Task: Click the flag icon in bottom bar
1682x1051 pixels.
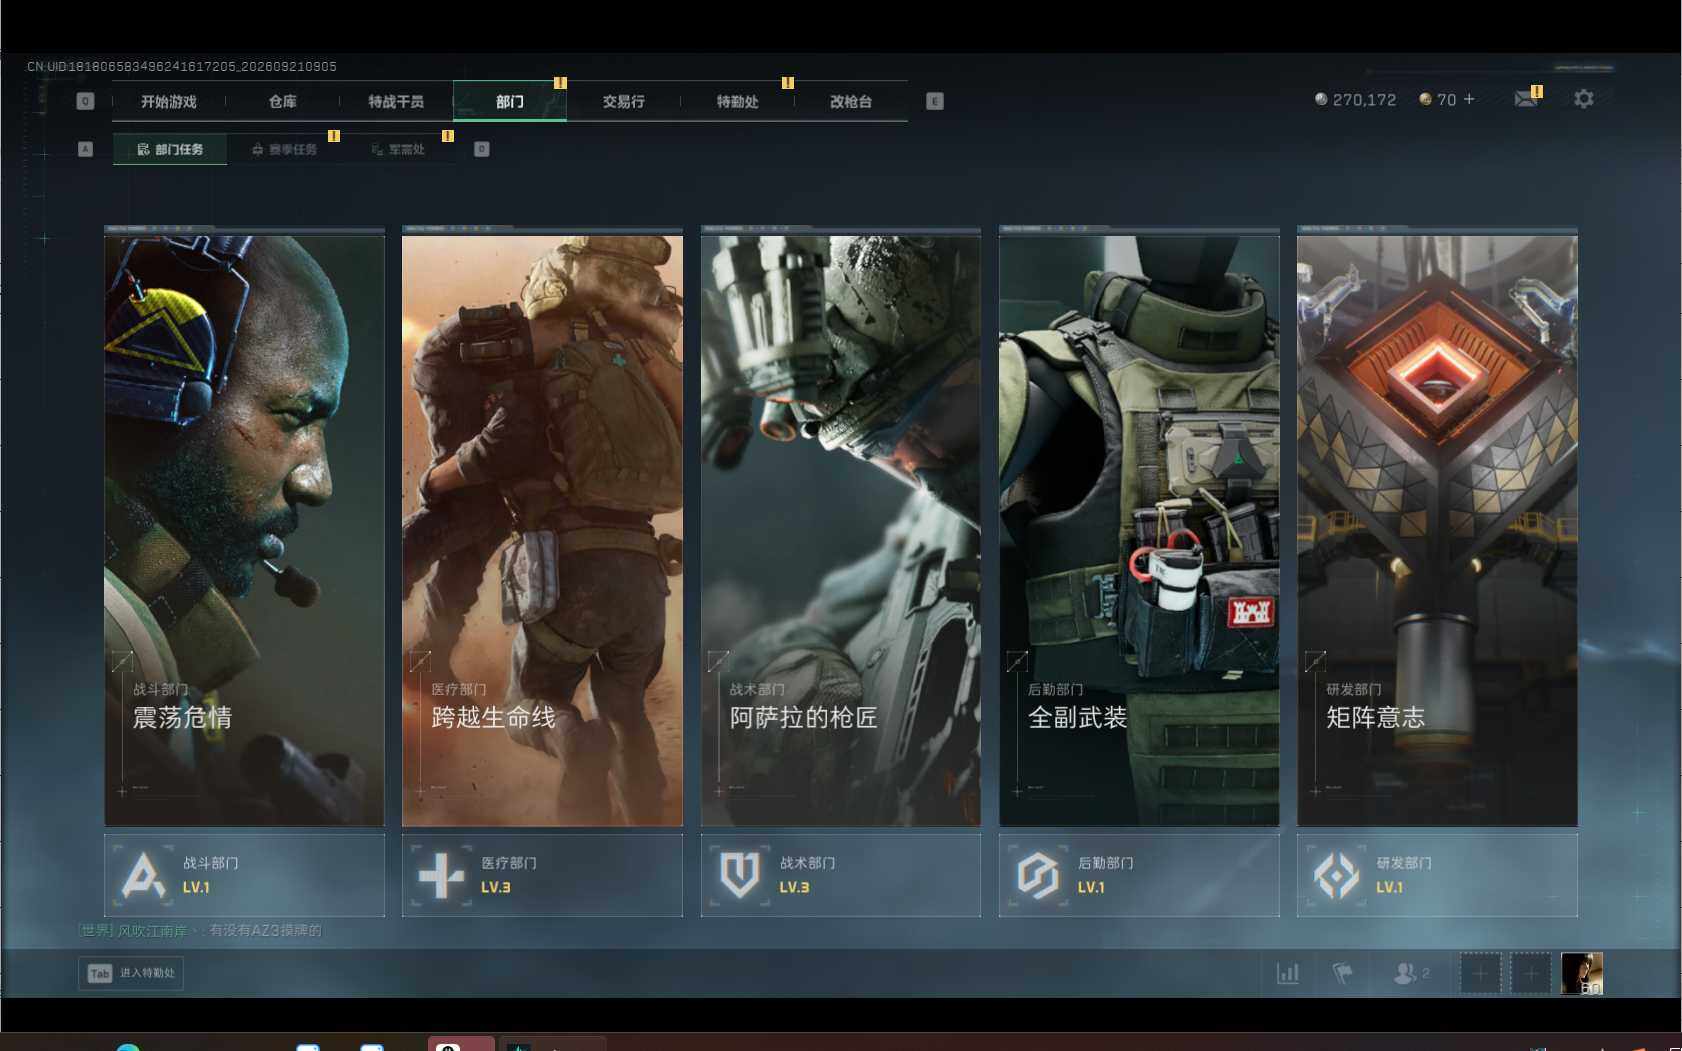Action: pos(1343,973)
